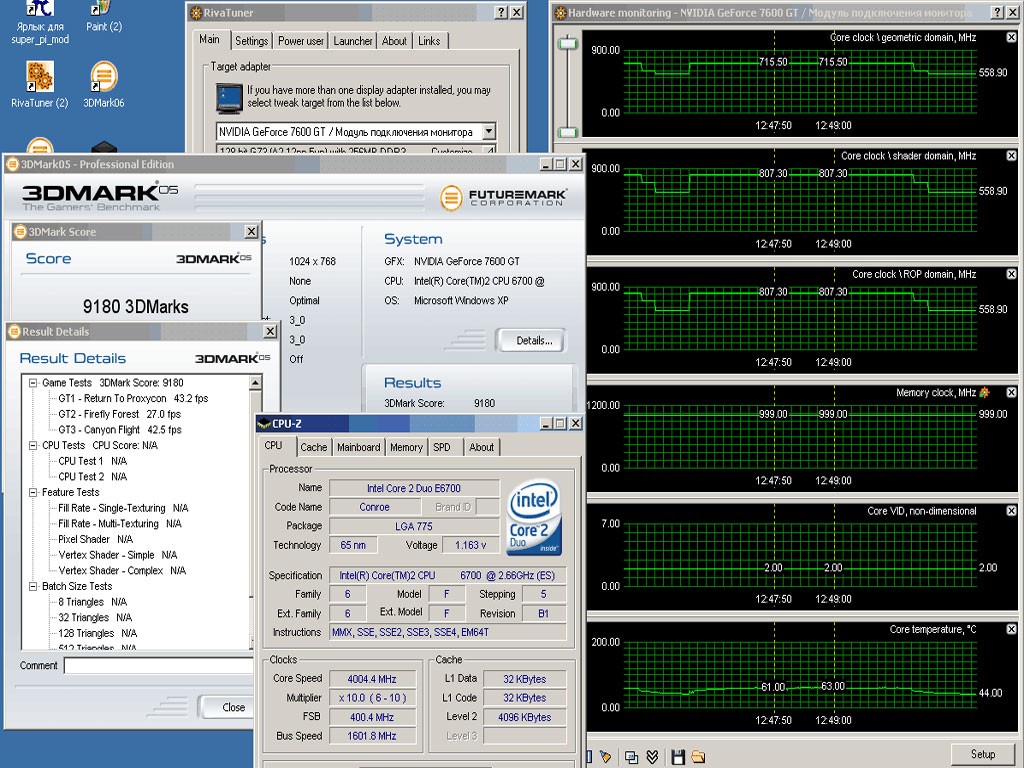Switch to the SPD tab in CPU-Z

click(x=441, y=447)
